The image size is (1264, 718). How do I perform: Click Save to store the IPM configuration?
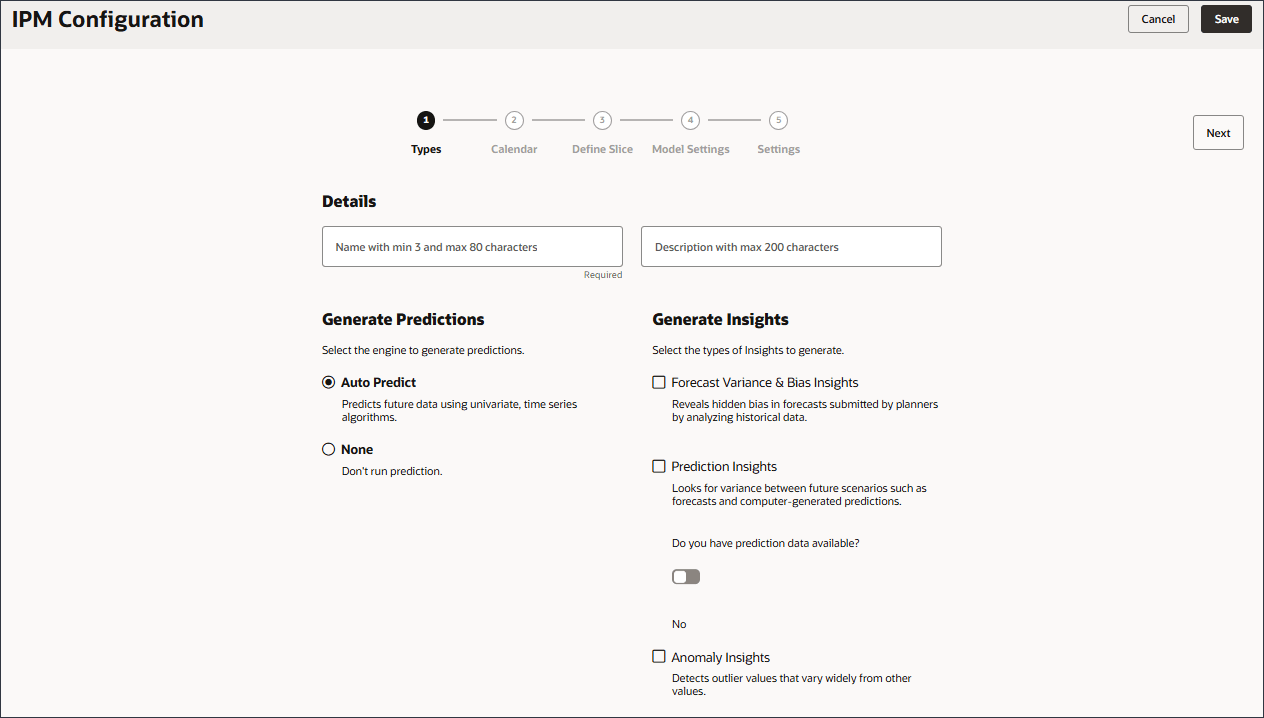click(1226, 18)
